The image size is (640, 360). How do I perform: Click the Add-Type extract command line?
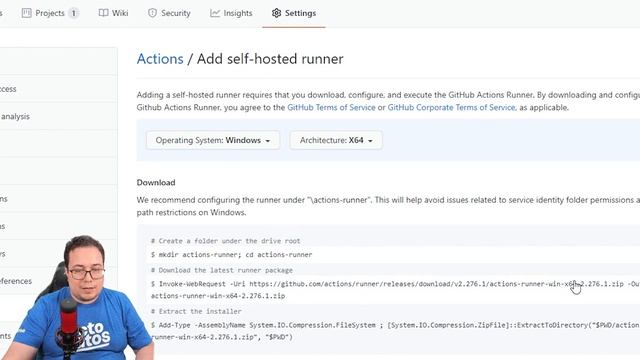[x=395, y=331]
